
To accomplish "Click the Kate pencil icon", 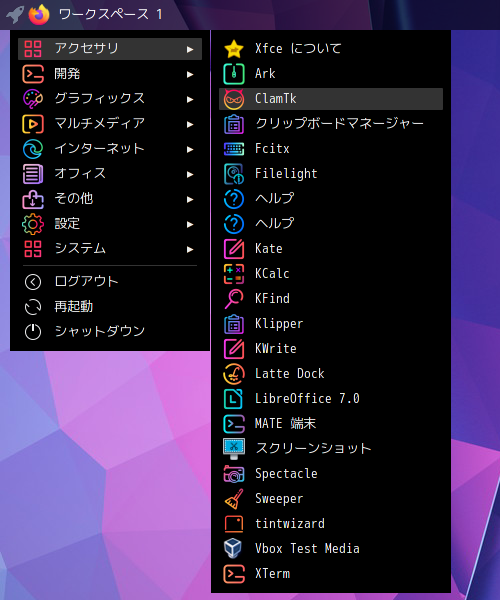I will coord(234,249).
